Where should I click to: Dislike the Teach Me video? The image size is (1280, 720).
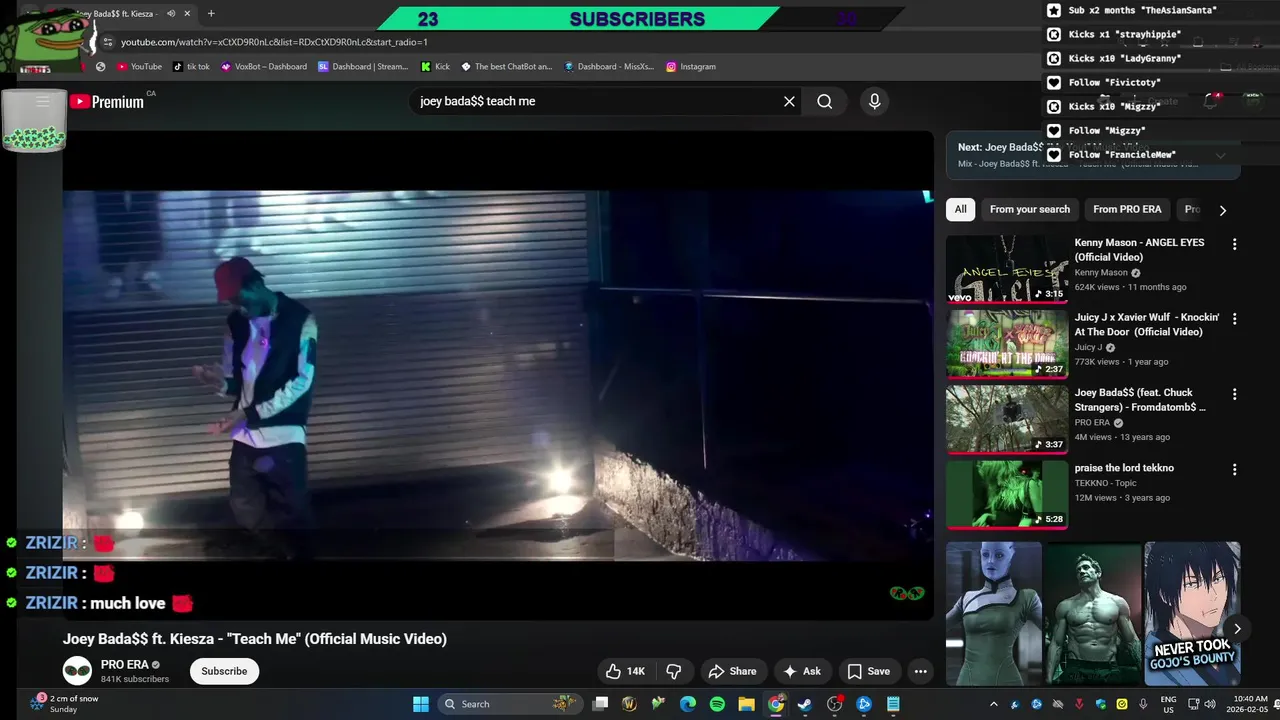coord(674,671)
